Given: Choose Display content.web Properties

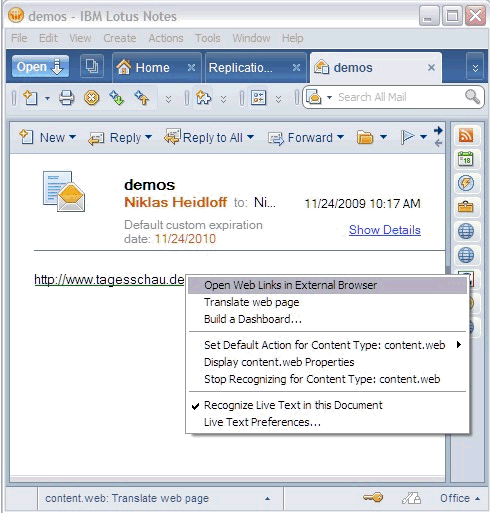Looking at the screenshot, I should point(328,362).
